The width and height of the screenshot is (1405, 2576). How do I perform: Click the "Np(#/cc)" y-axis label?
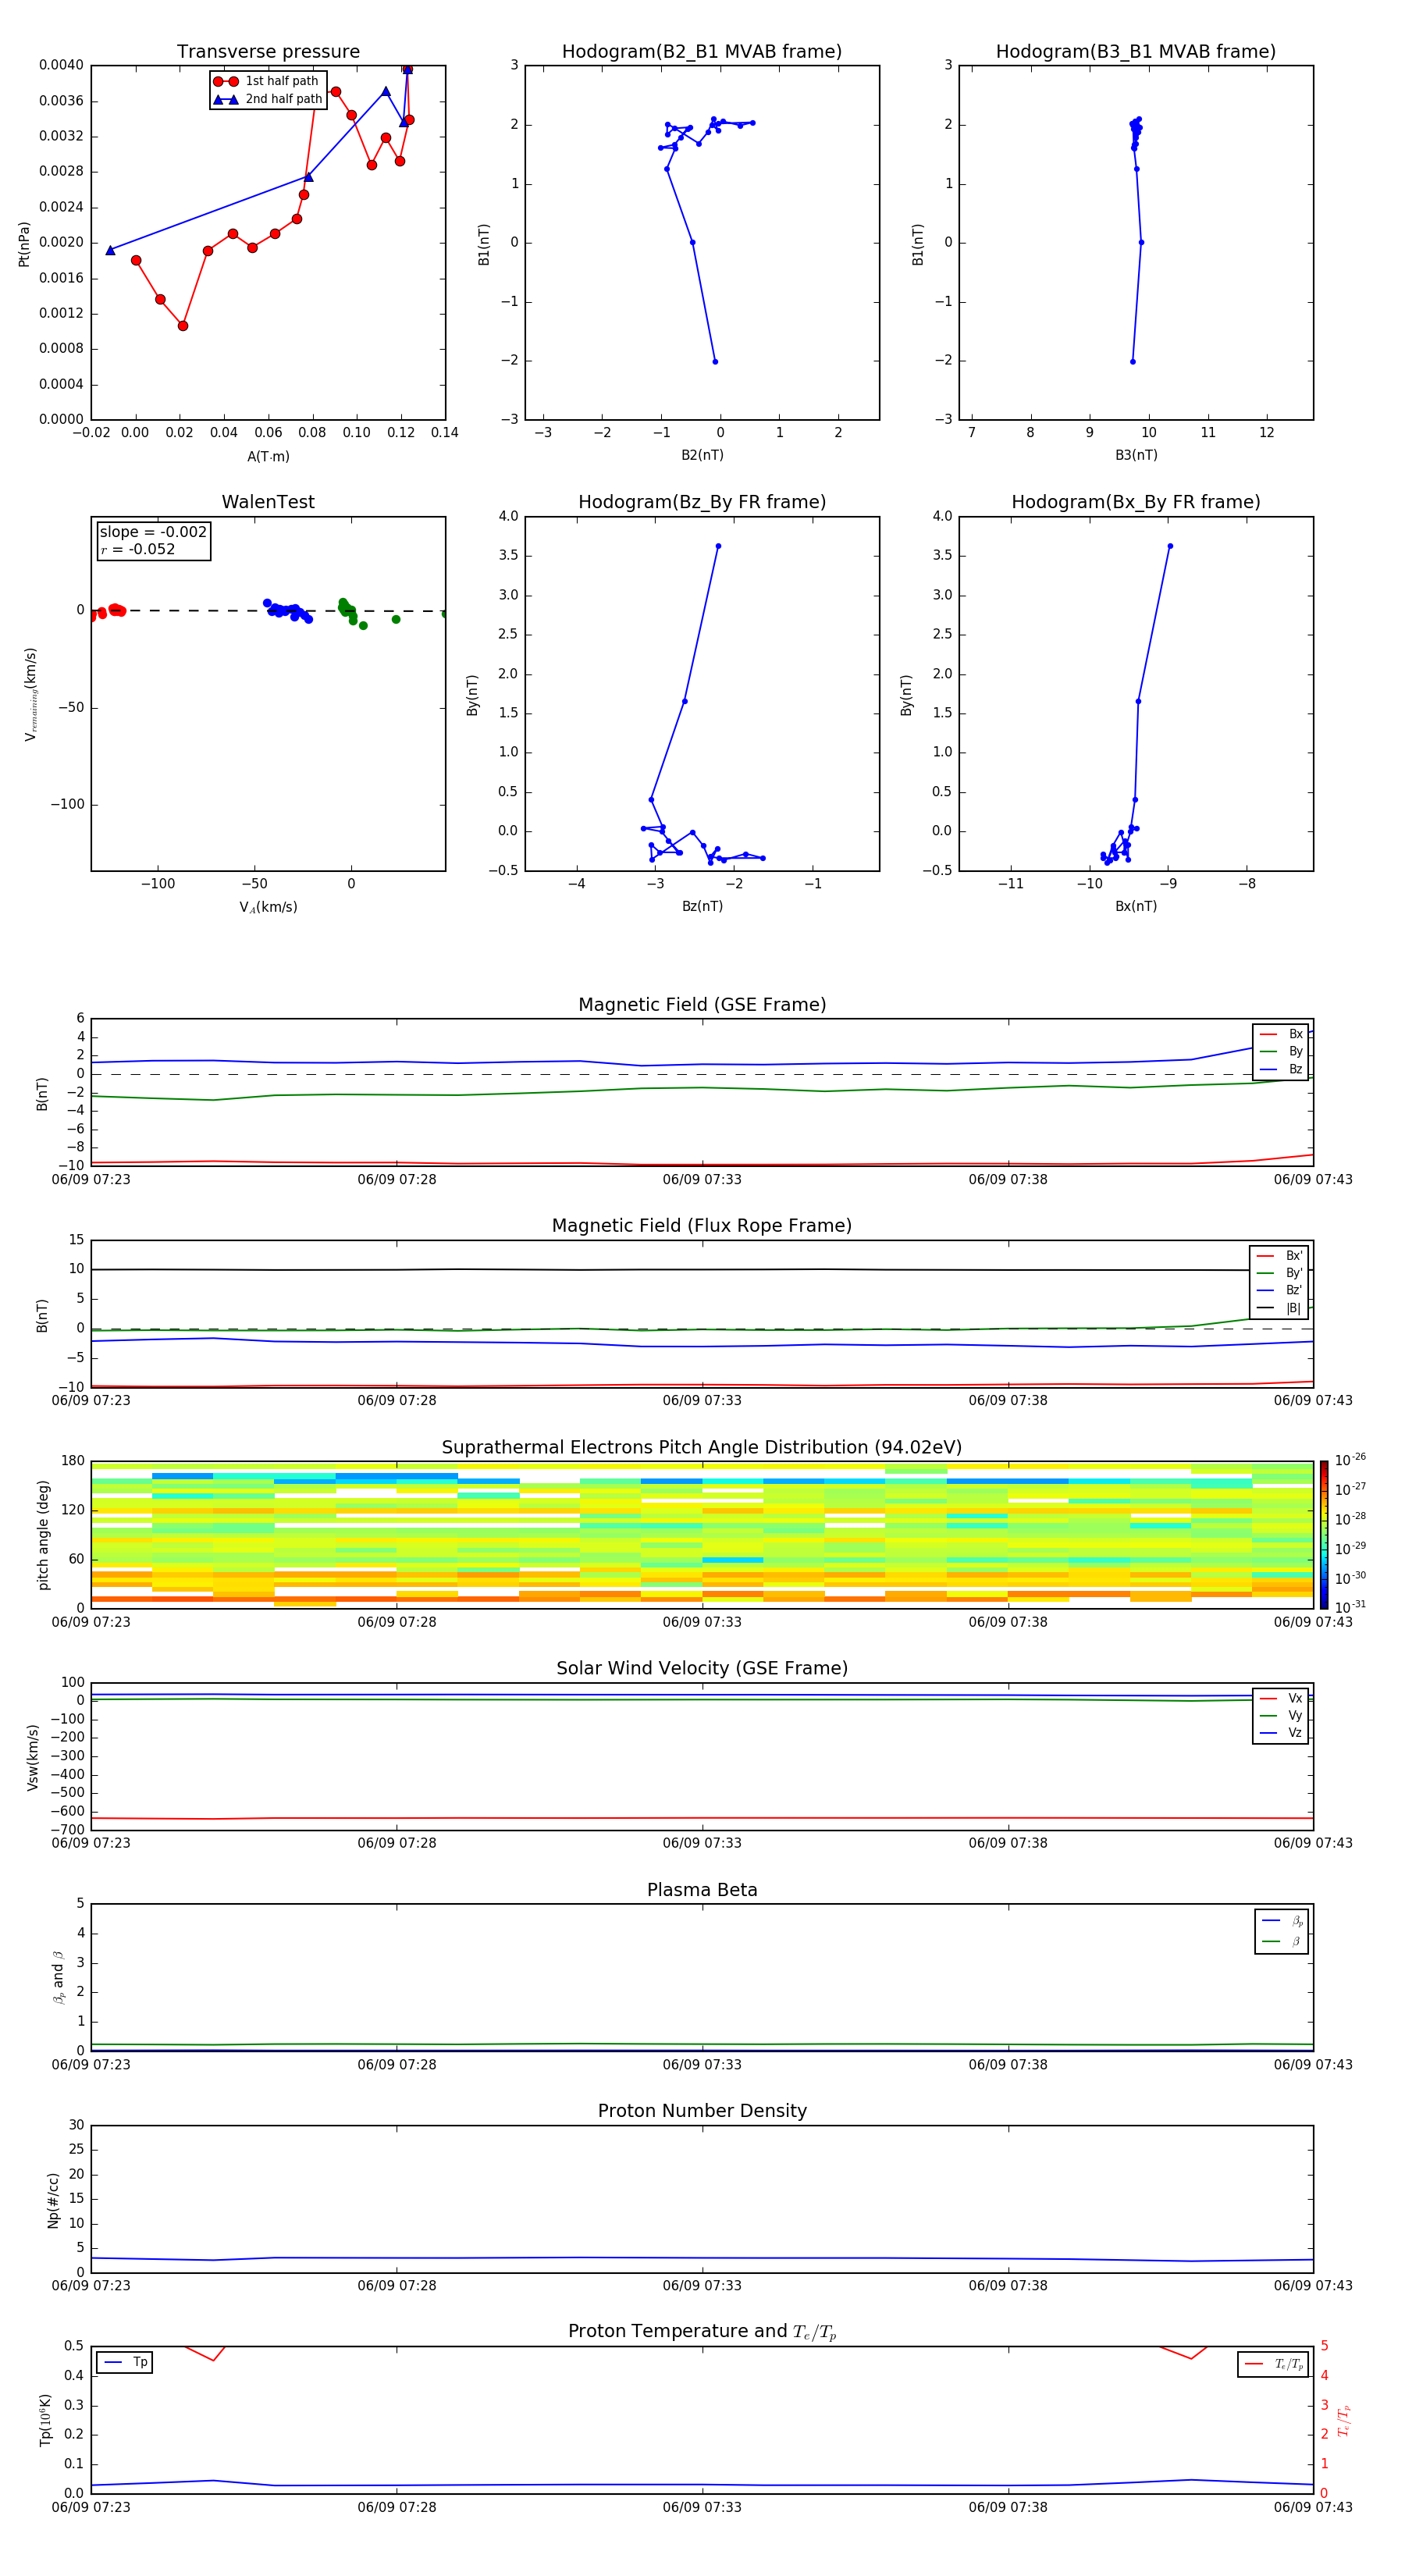(x=53, y=2199)
